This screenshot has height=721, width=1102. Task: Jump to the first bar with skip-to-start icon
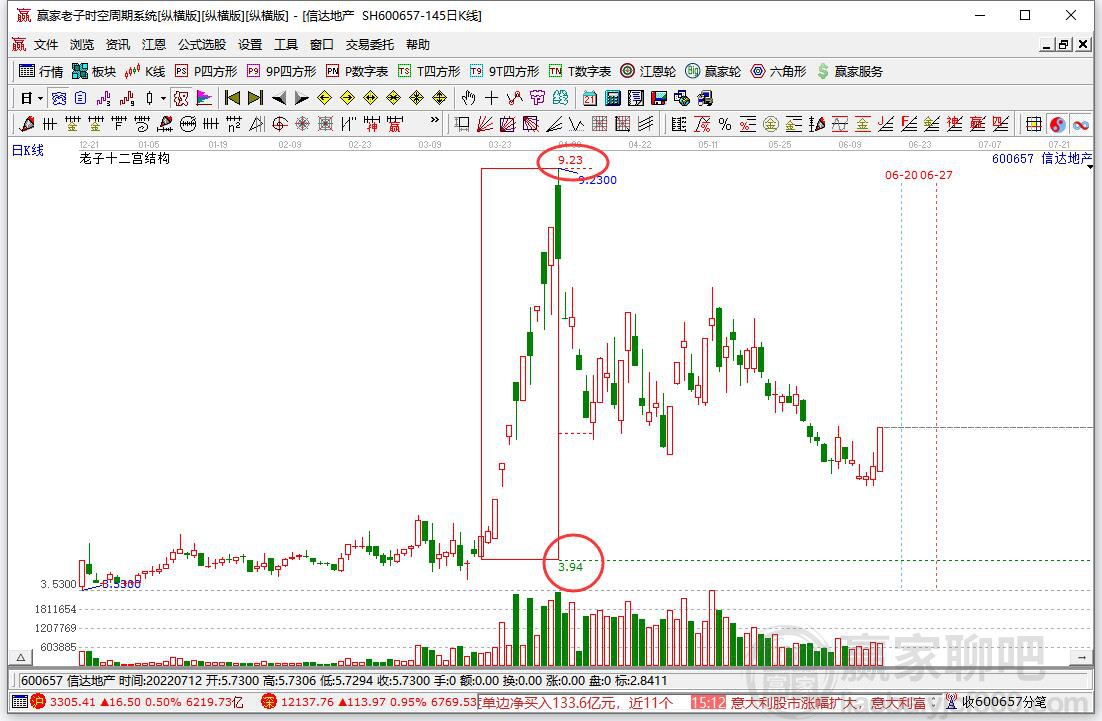coord(232,98)
